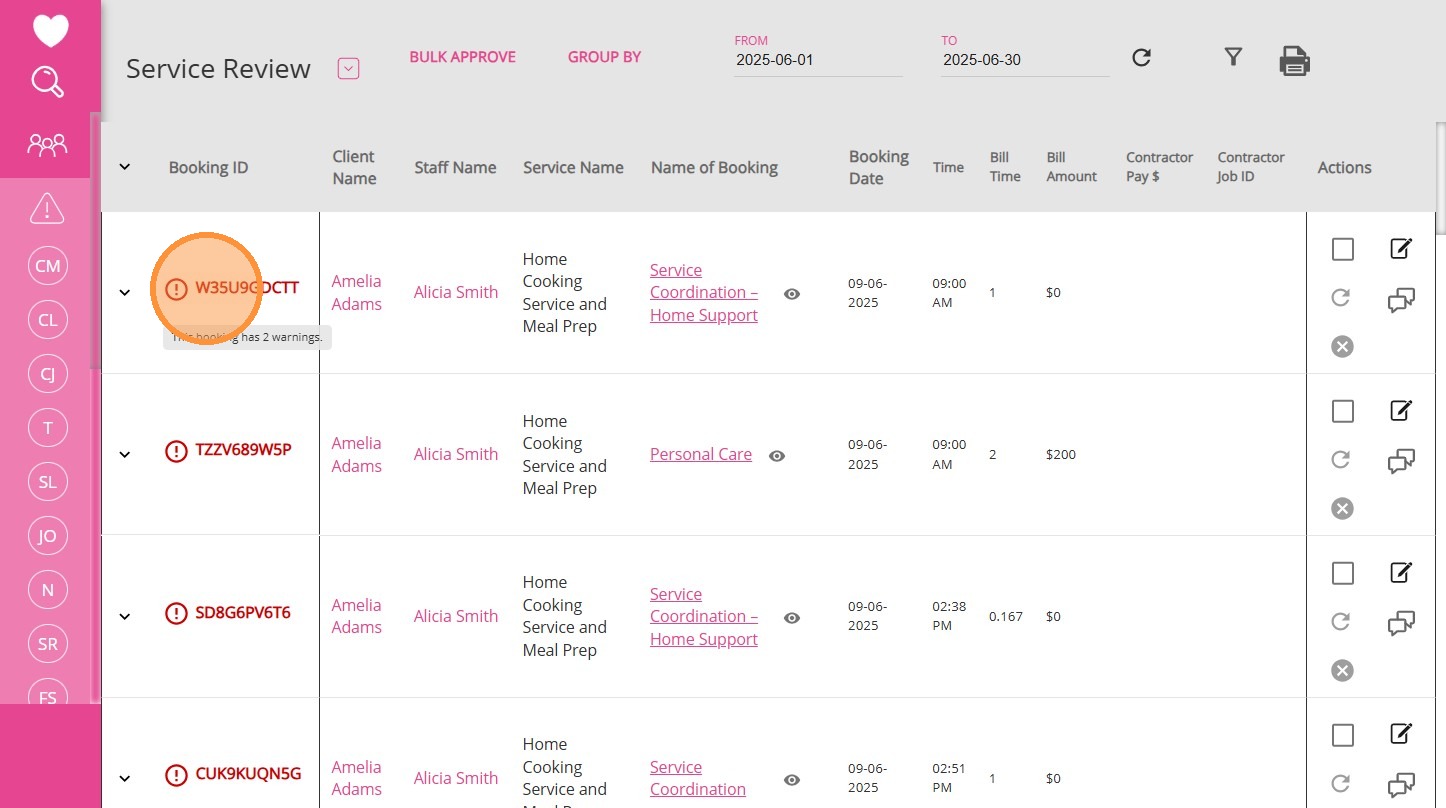Select the checkbox for booking TZZV689W5P
The image size is (1446, 808).
[1342, 411]
